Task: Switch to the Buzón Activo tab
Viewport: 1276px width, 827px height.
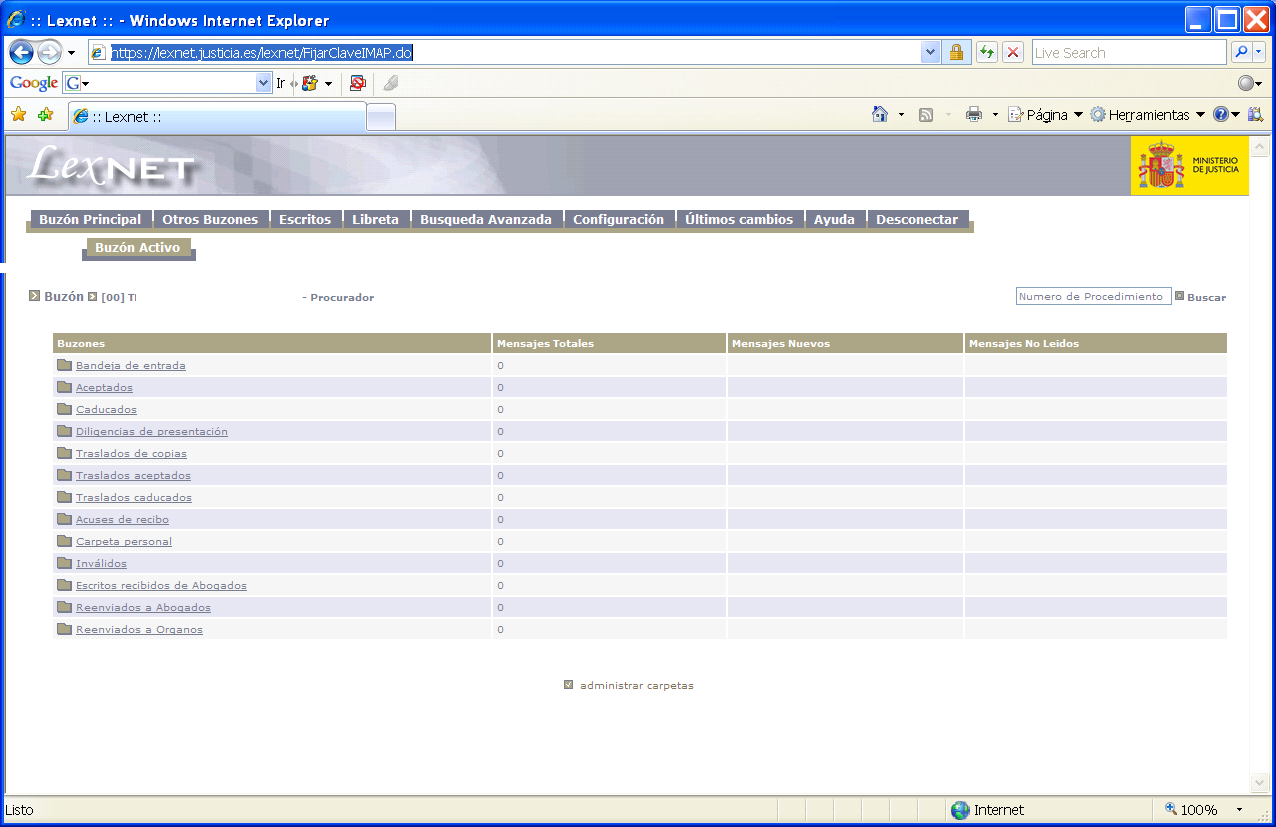Action: pos(138,248)
